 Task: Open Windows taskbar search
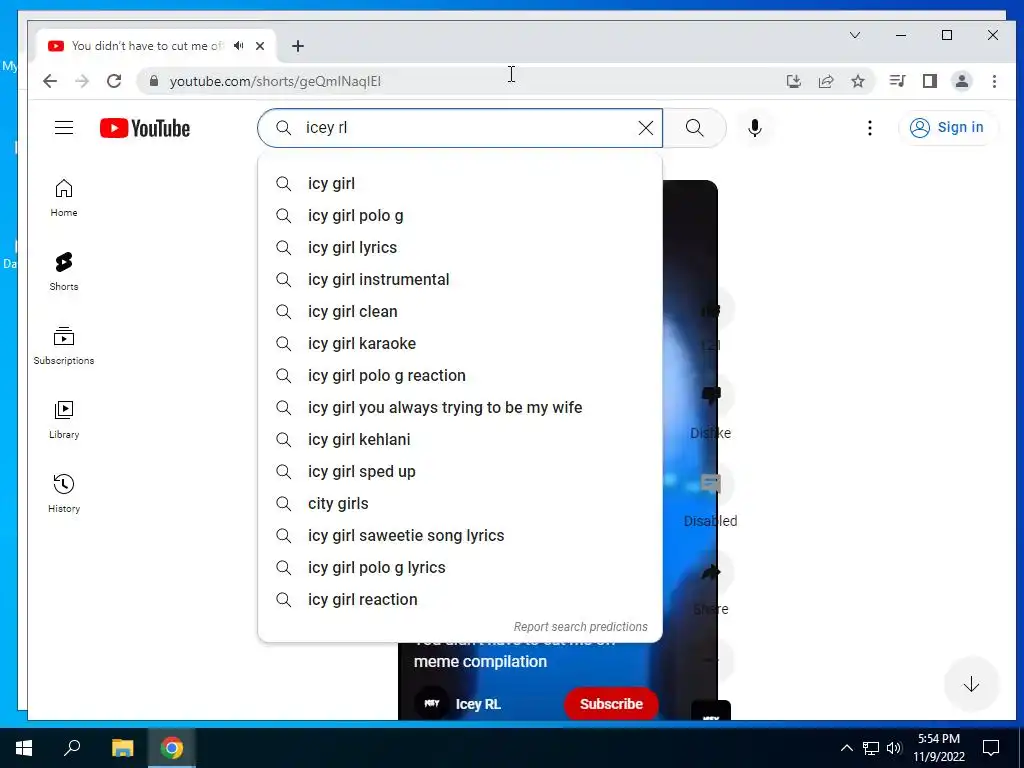[72, 748]
